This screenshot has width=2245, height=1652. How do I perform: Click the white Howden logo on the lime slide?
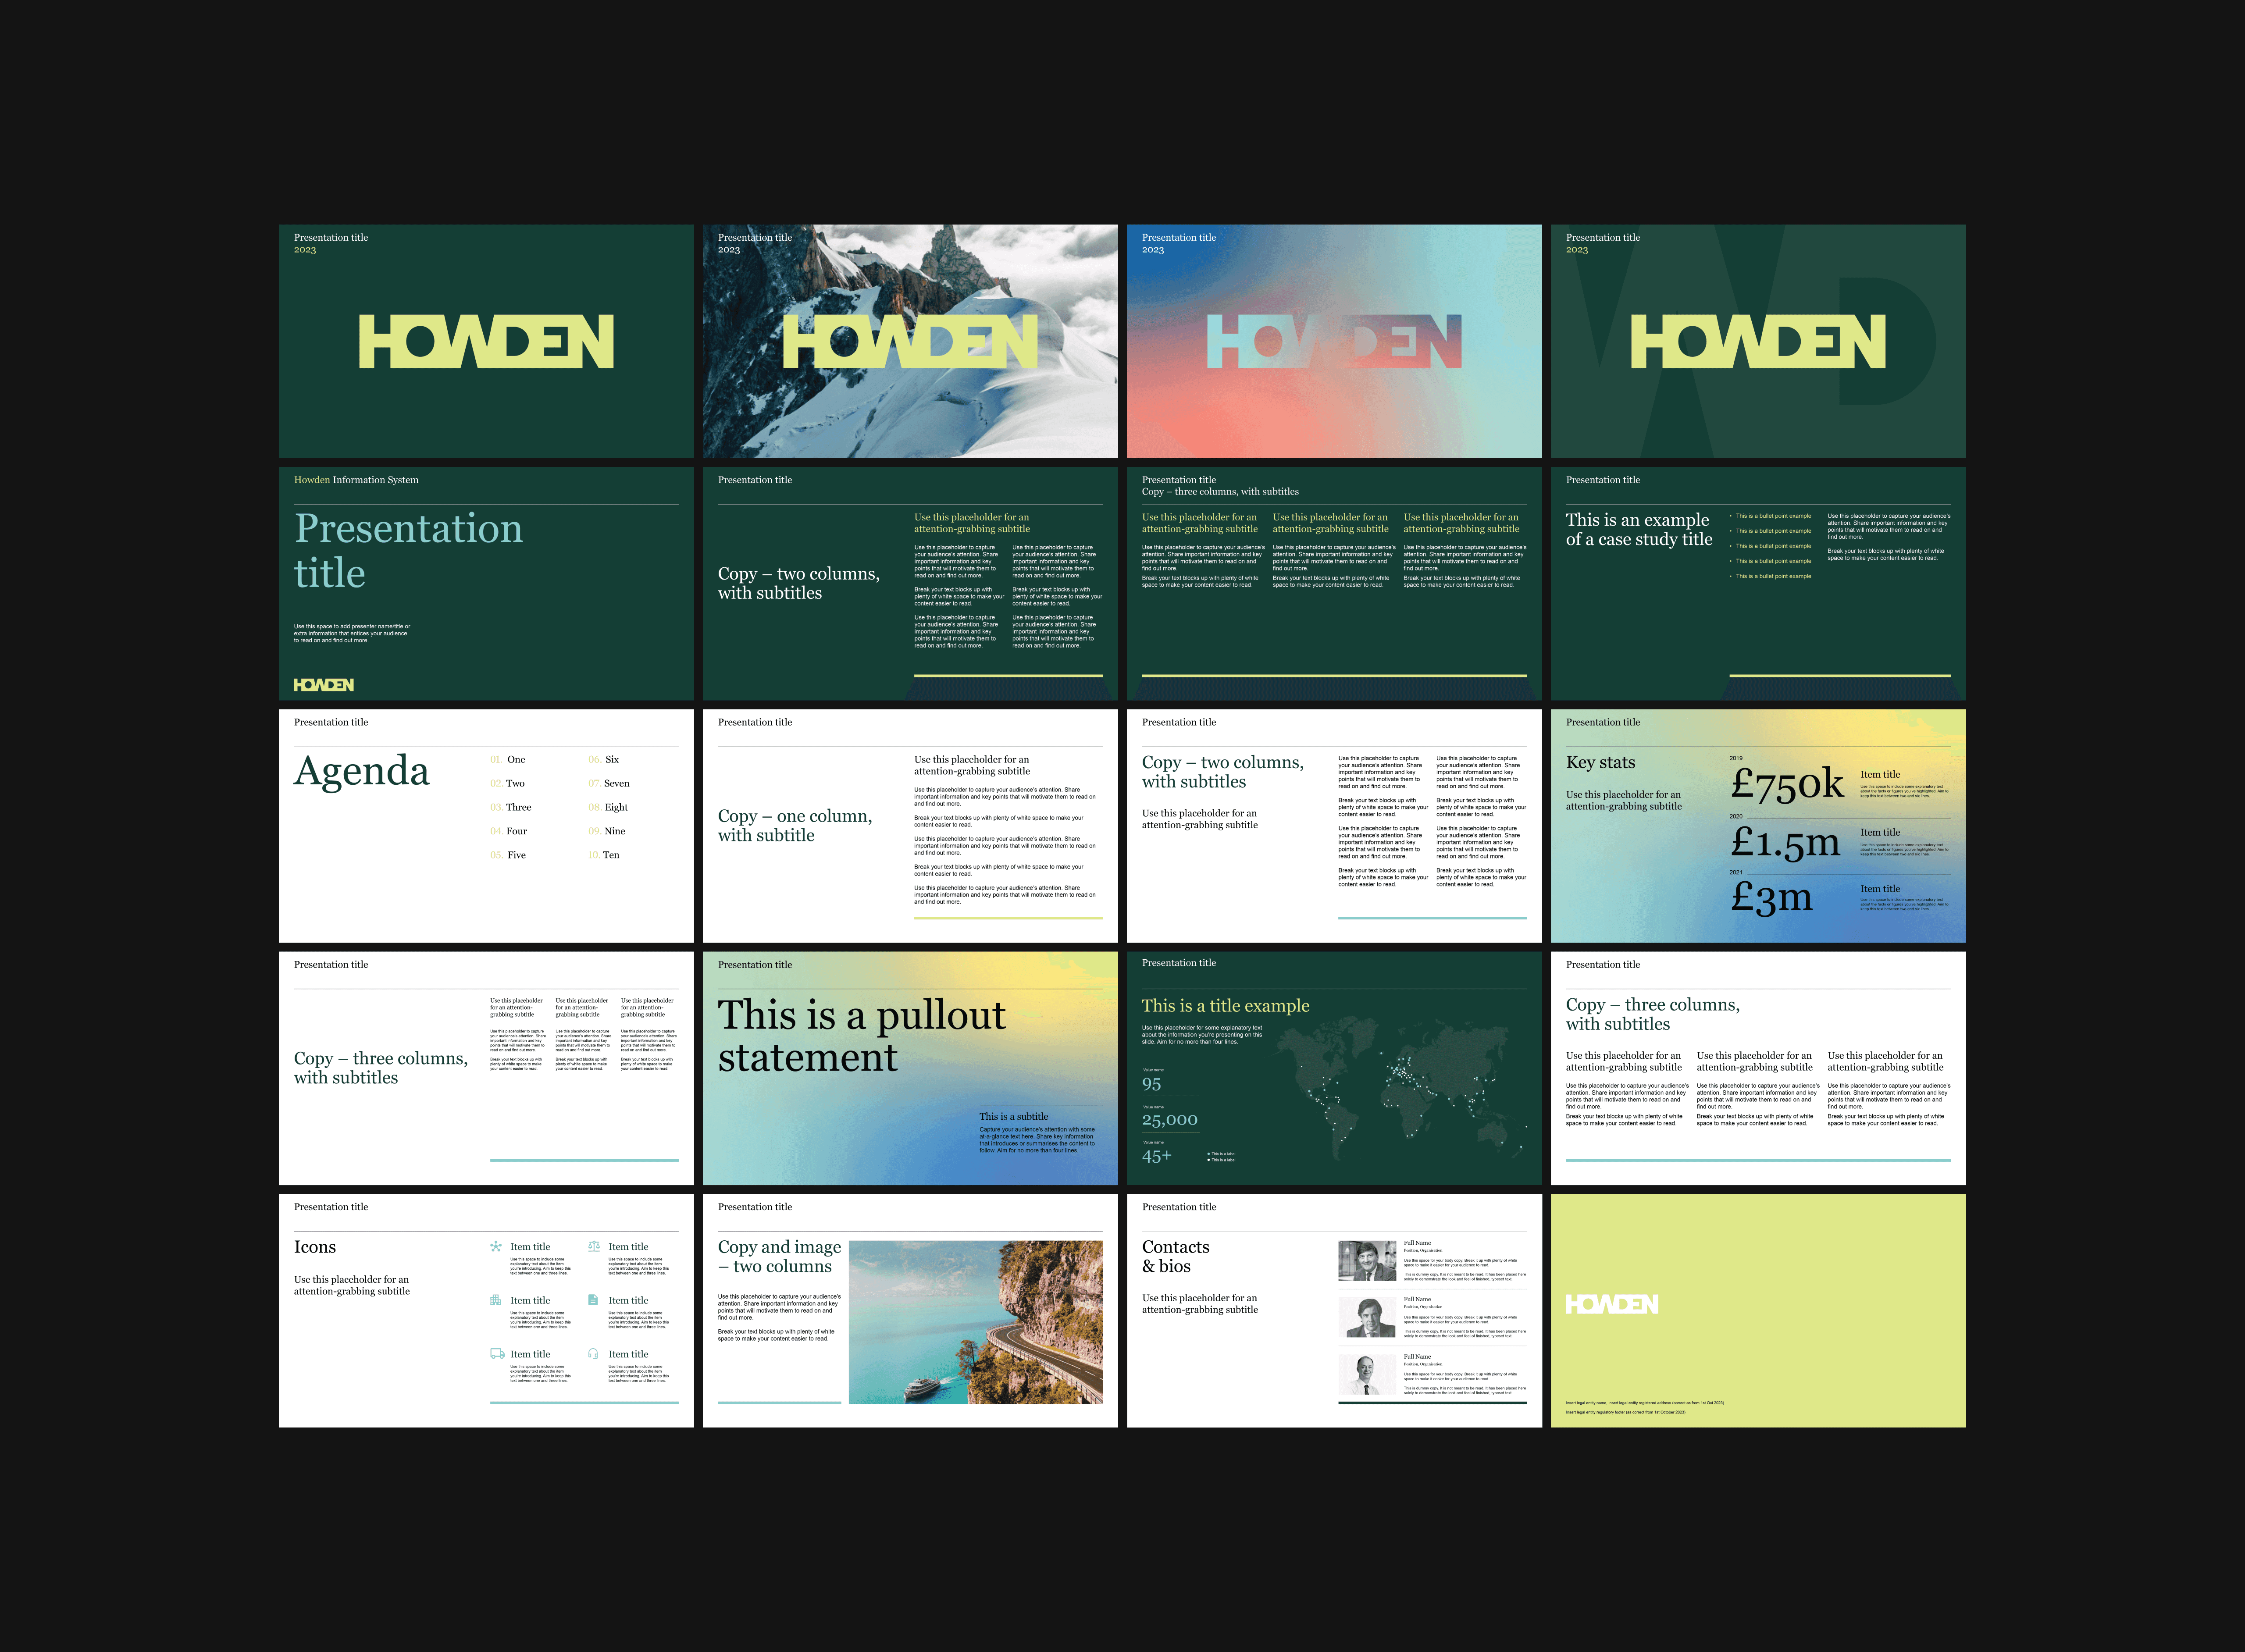1612,1304
